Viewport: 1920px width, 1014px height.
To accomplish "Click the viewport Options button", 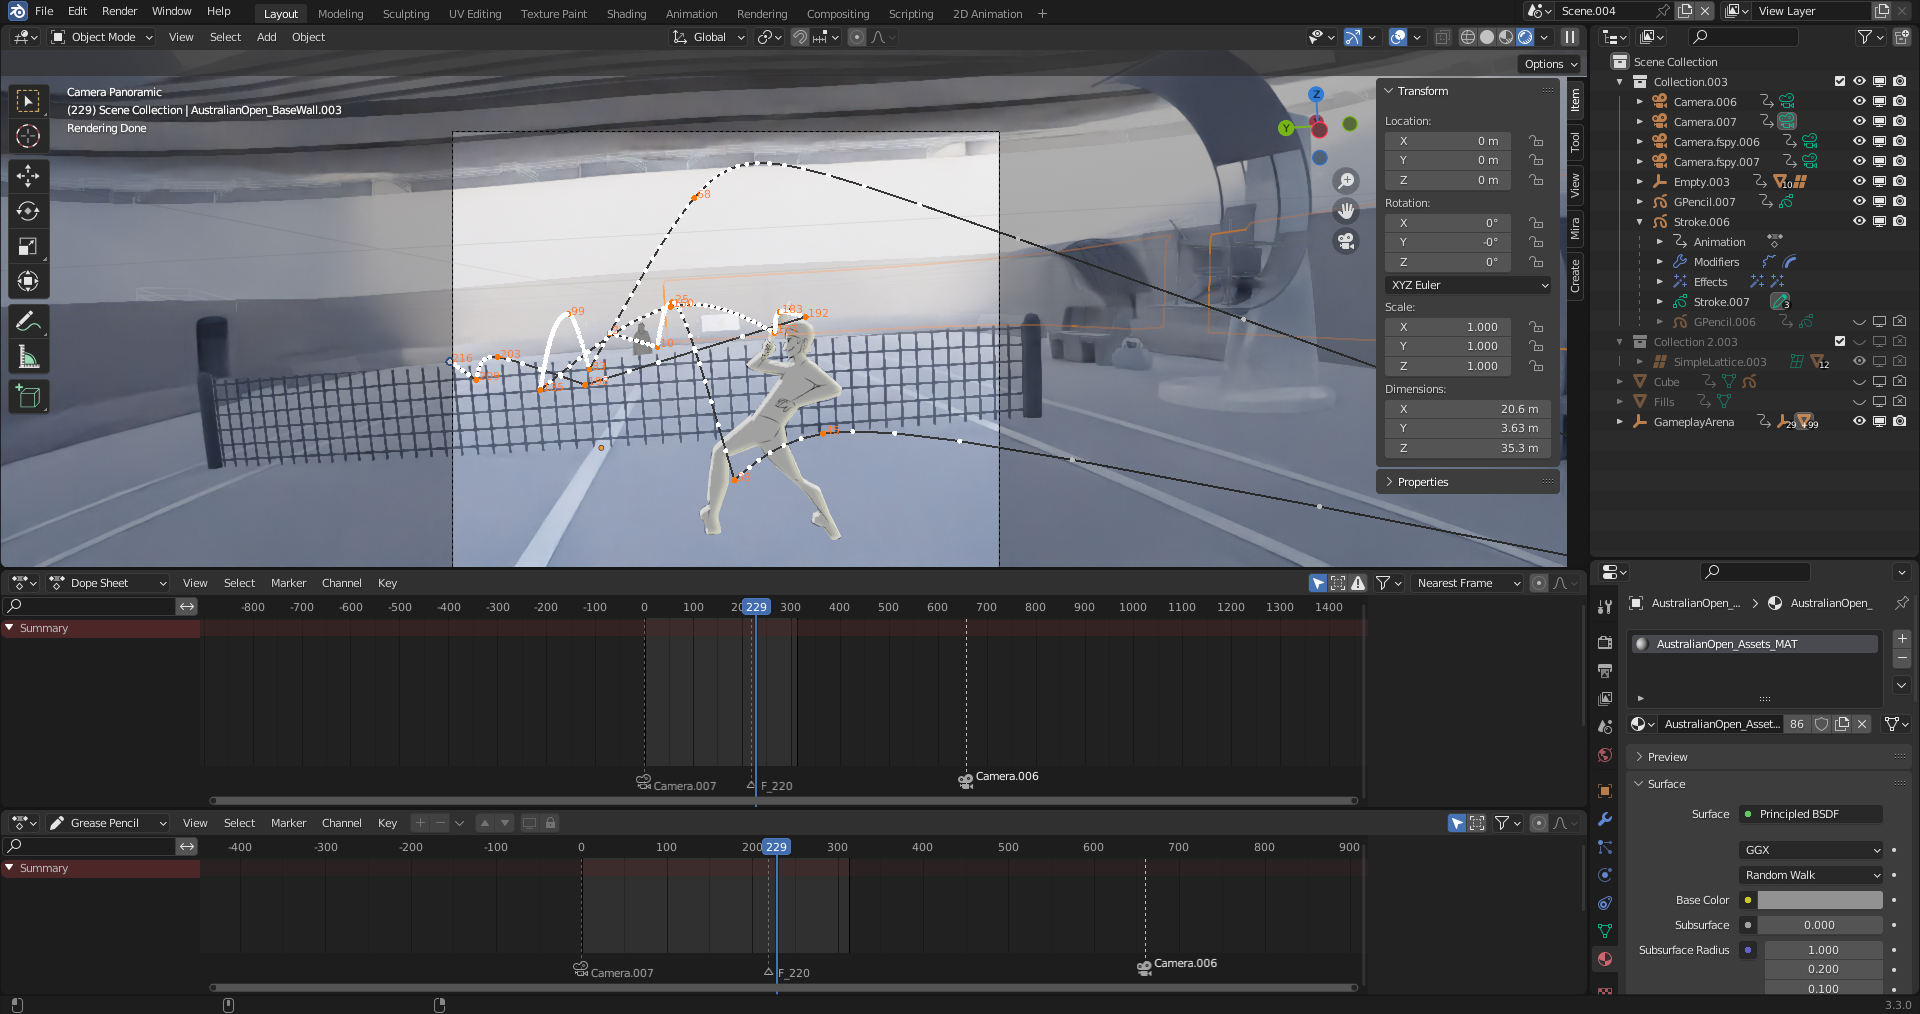I will (x=1550, y=64).
